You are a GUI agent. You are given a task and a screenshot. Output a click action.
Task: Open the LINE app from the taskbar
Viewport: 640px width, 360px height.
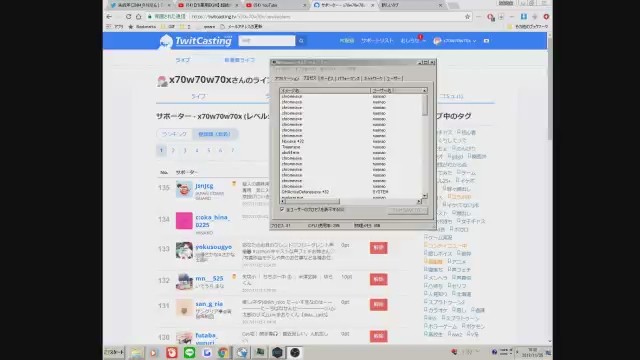pos(189,352)
